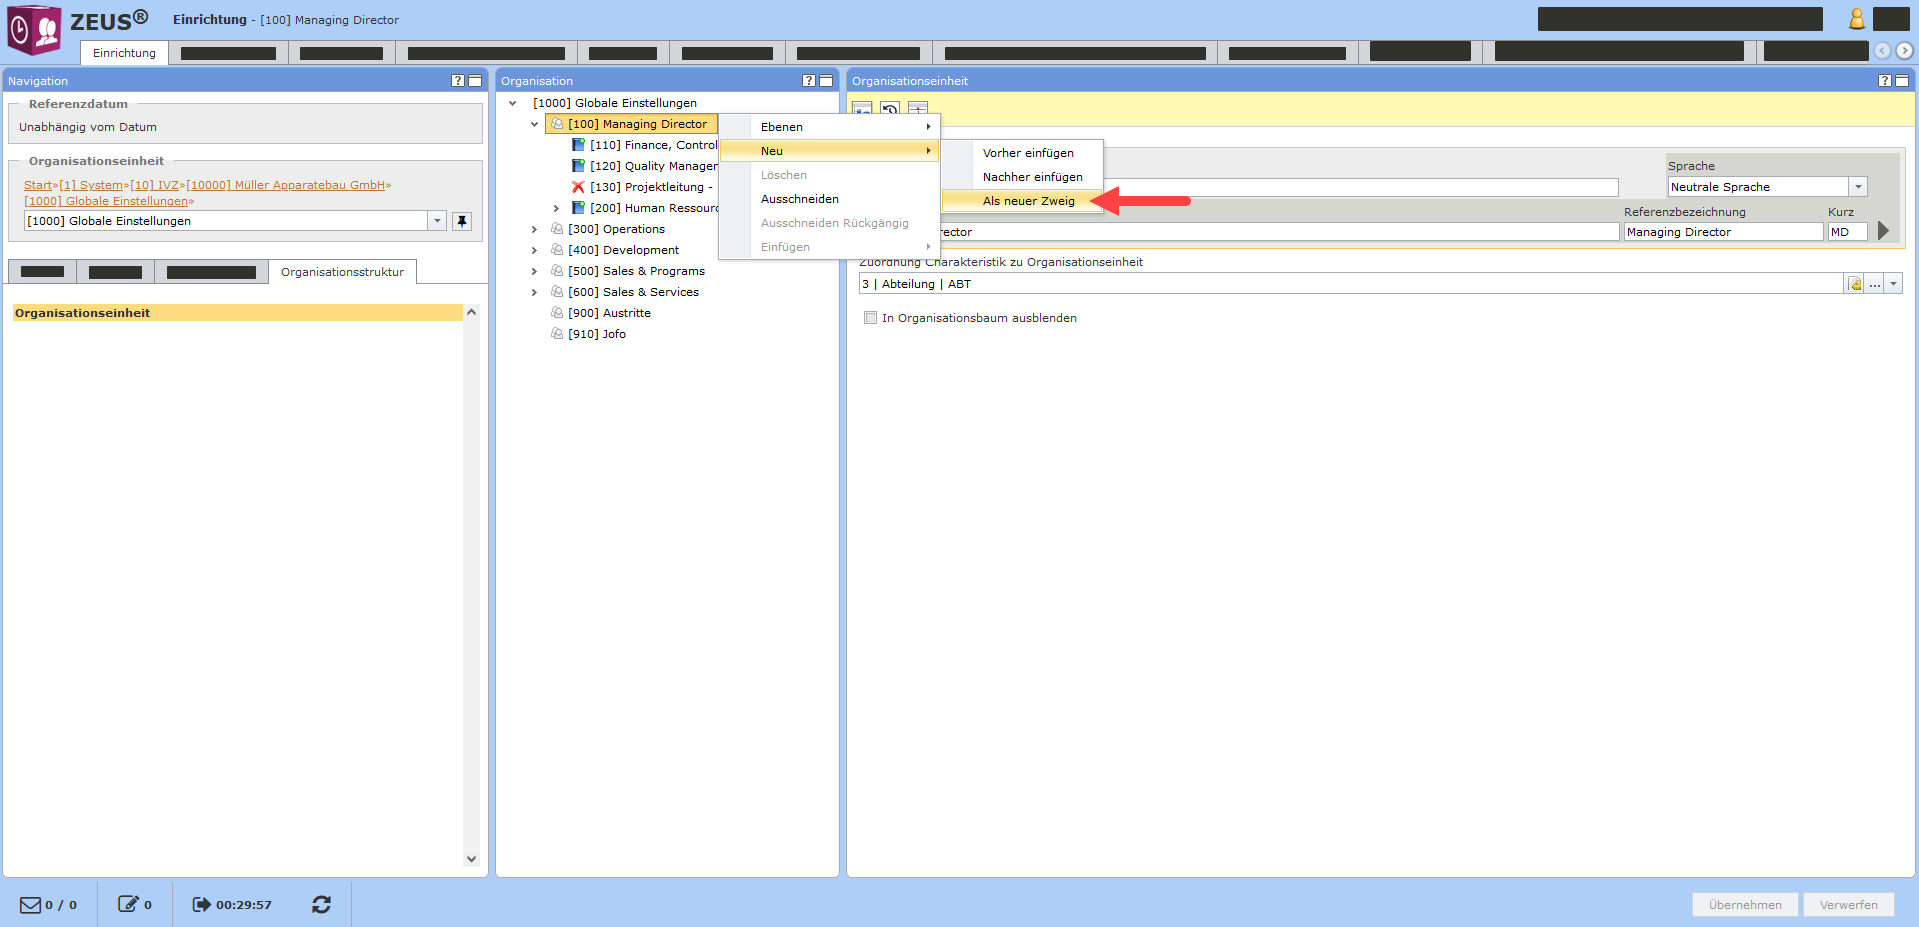Choose 'Ausschneiden' in the context menu
Image resolution: width=1919 pixels, height=927 pixels.
coord(799,199)
